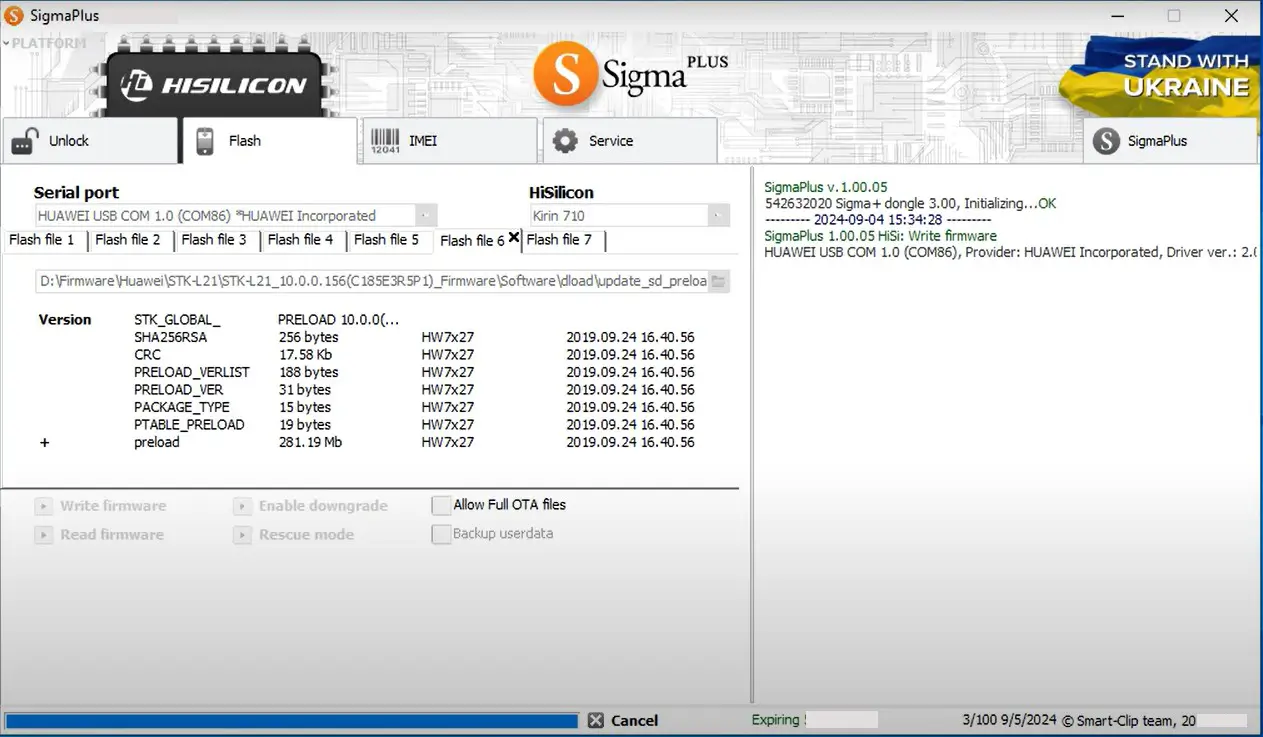
Task: Select the preload 281.19 Mb row
Action: (415, 442)
